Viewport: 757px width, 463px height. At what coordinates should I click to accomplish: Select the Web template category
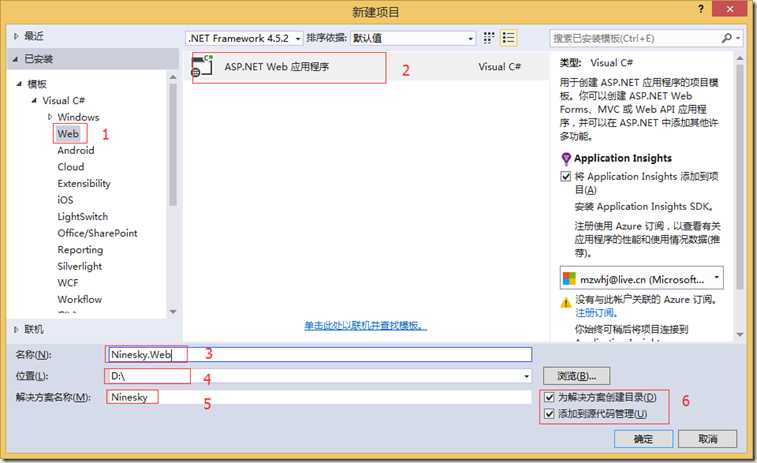[x=68, y=134]
